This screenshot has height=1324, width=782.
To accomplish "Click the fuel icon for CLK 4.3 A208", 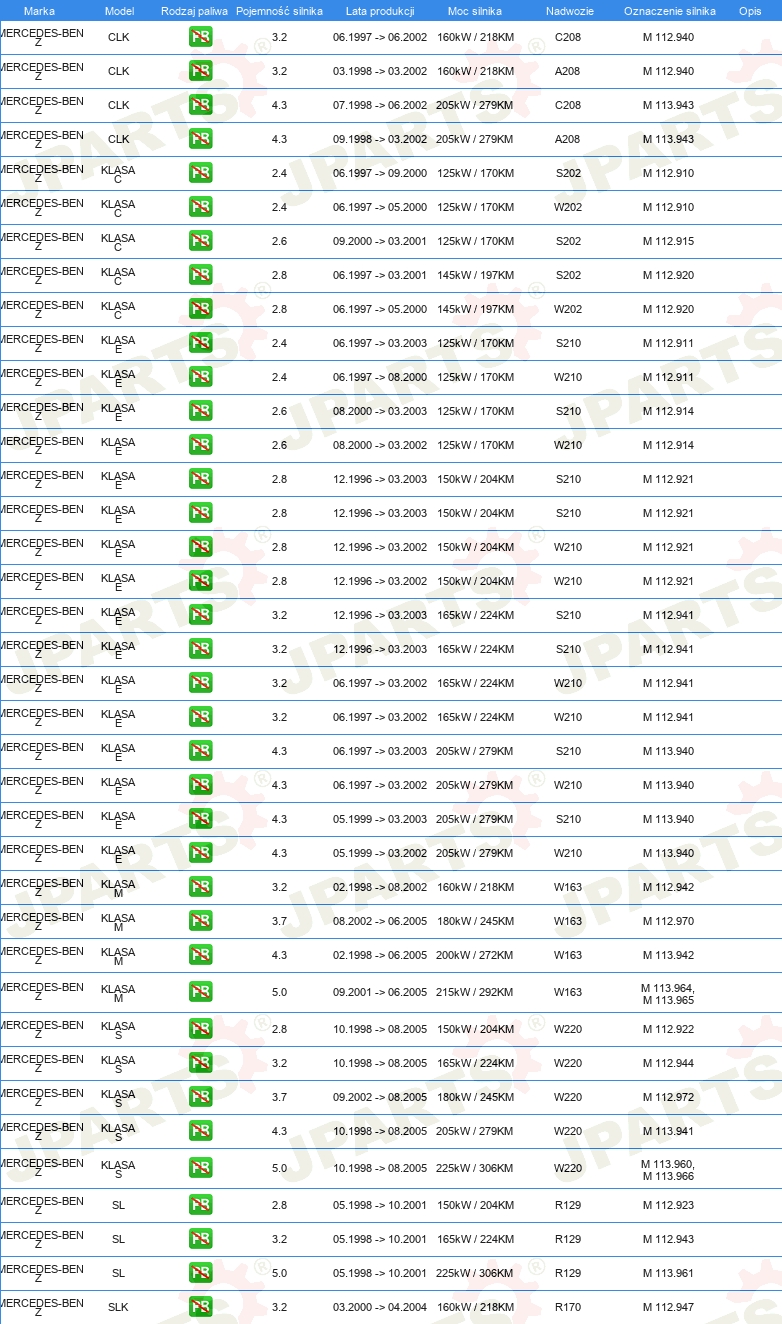I will 201,139.
